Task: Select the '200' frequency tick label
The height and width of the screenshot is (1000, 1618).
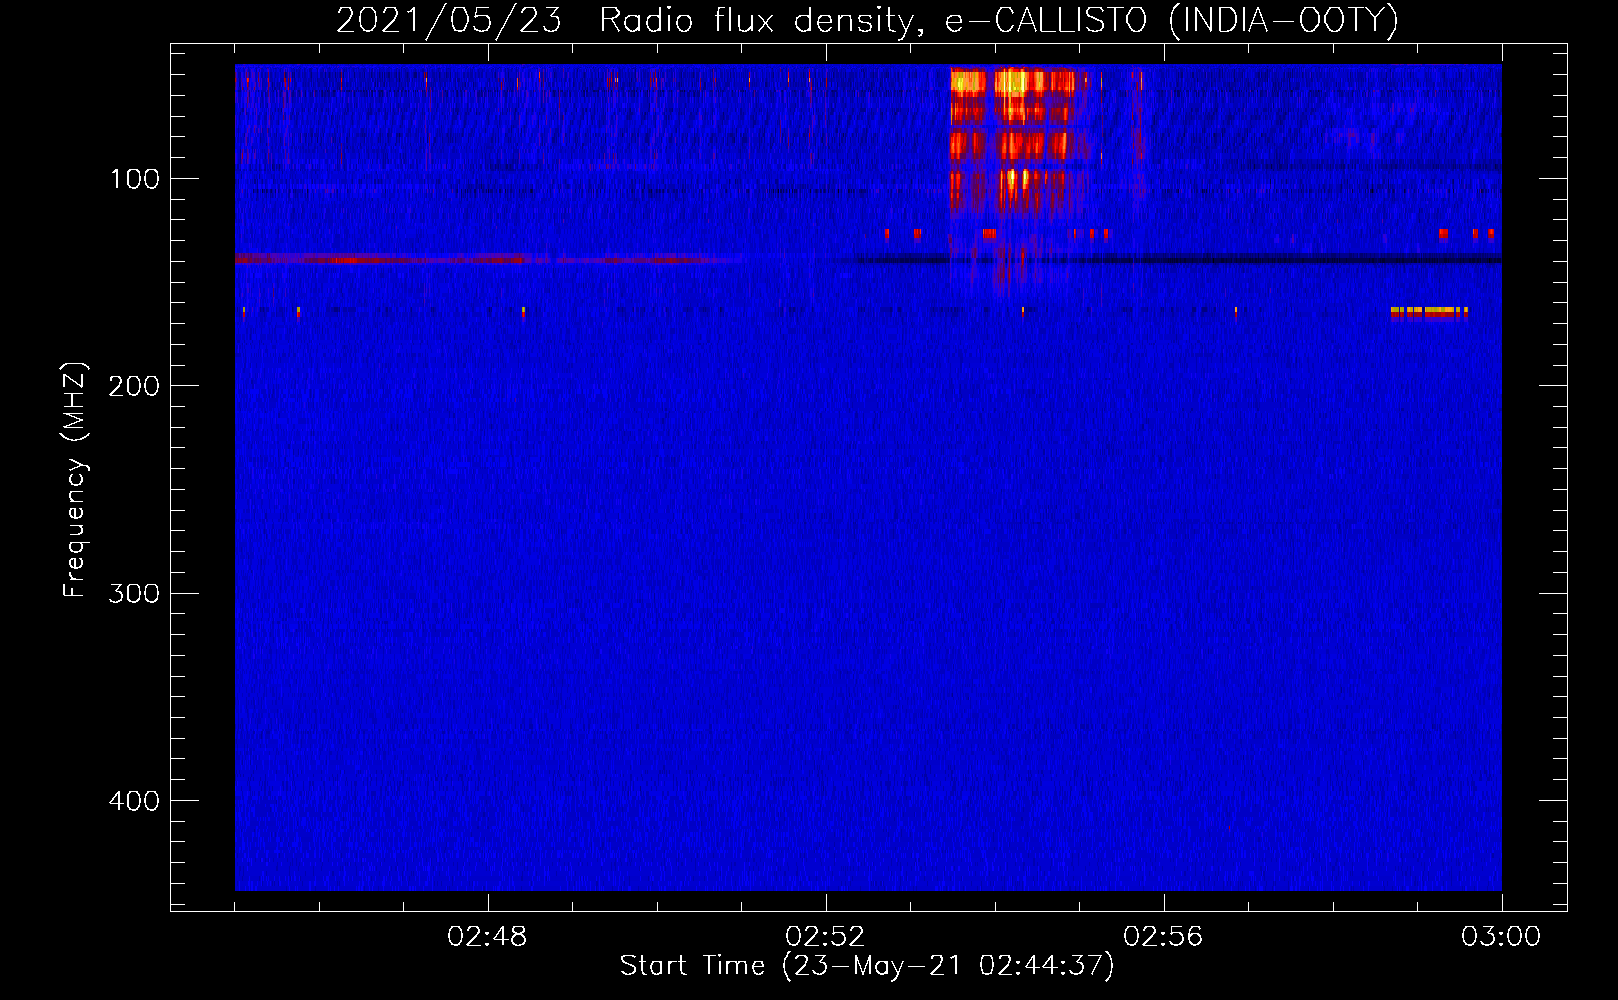Action: pos(134,386)
